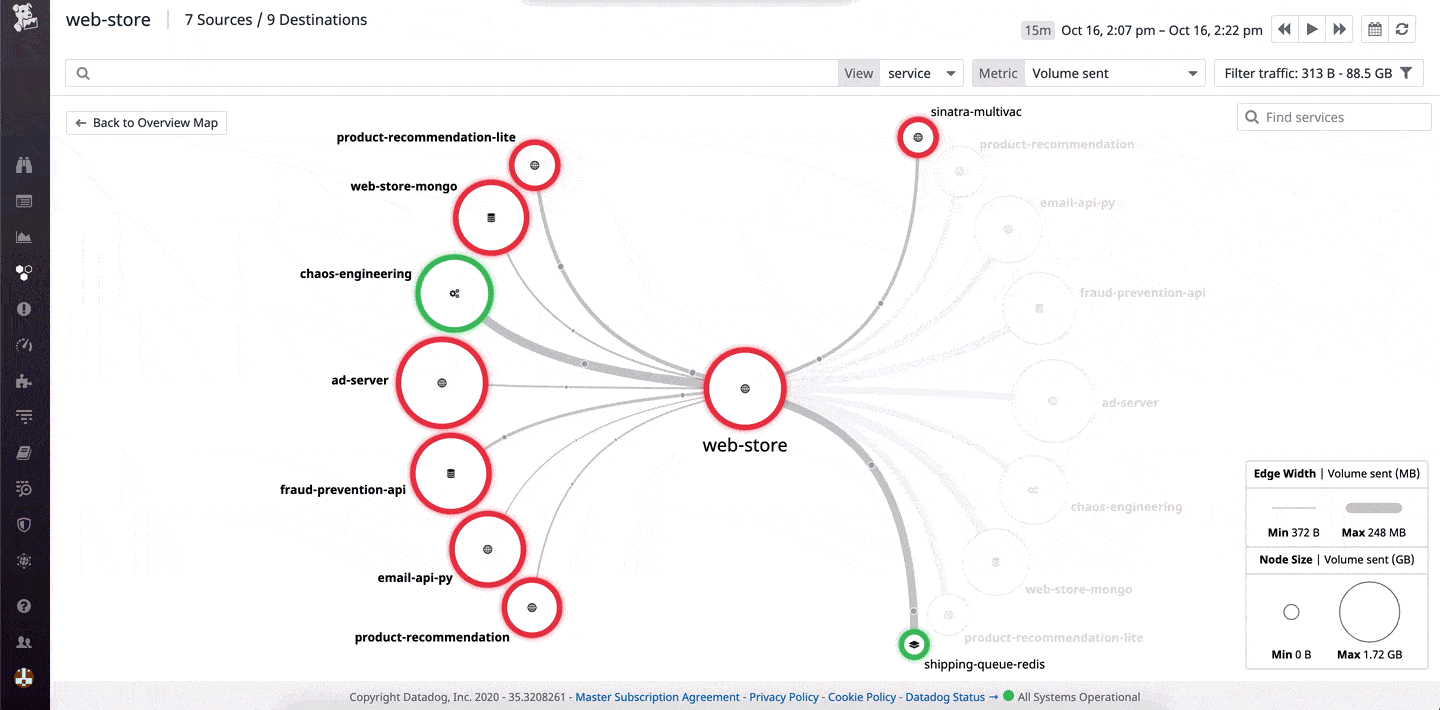The height and width of the screenshot is (710, 1440).
Task: Open the Monitors exclamation sidebar icon
Action: pyautogui.click(x=25, y=309)
